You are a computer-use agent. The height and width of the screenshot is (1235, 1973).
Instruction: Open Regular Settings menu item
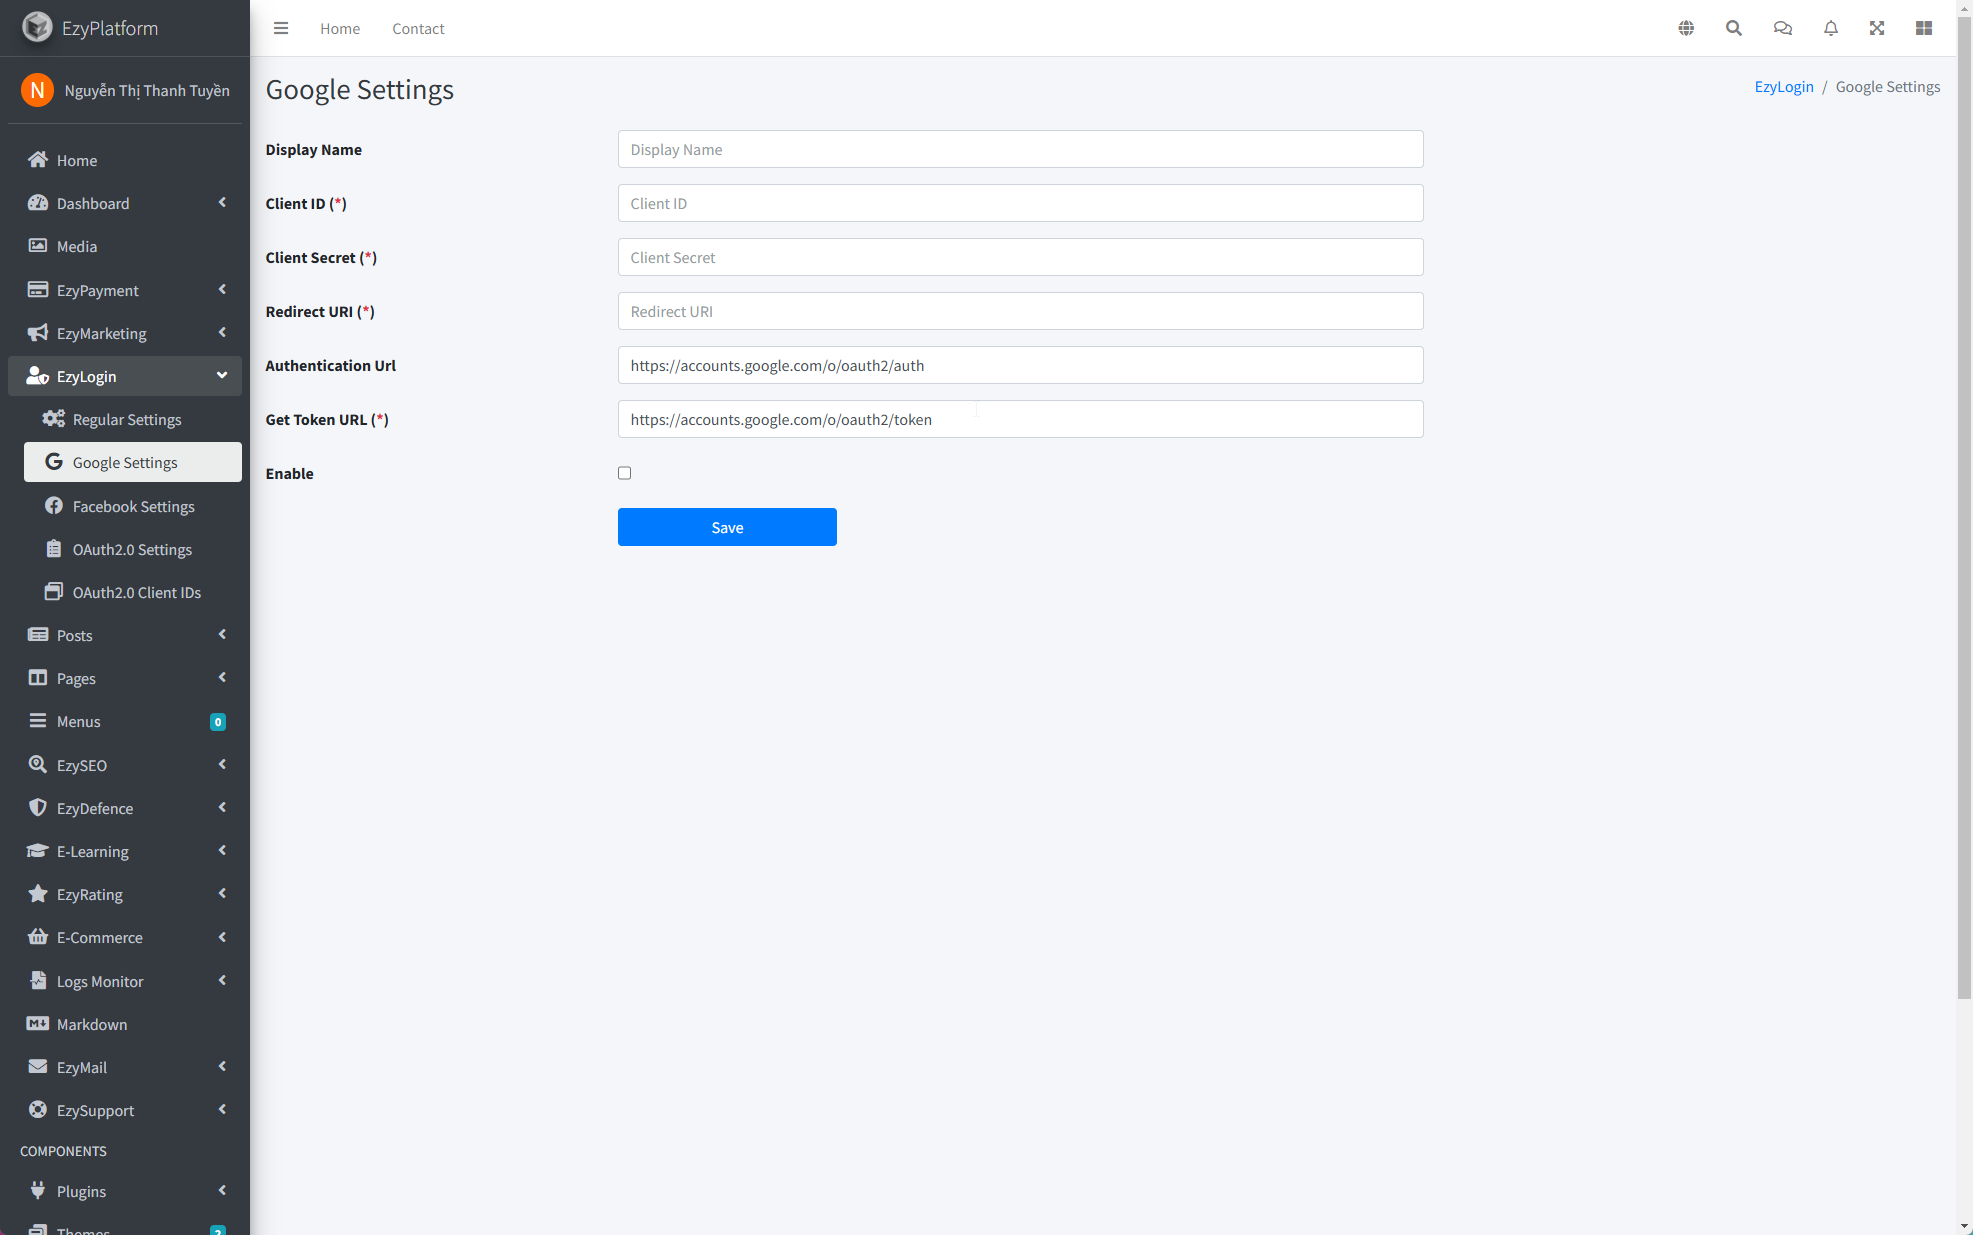133,419
